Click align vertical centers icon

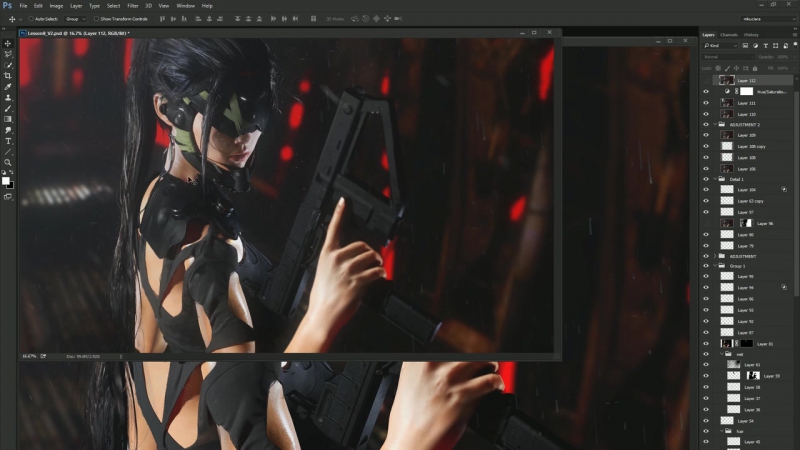[173, 19]
